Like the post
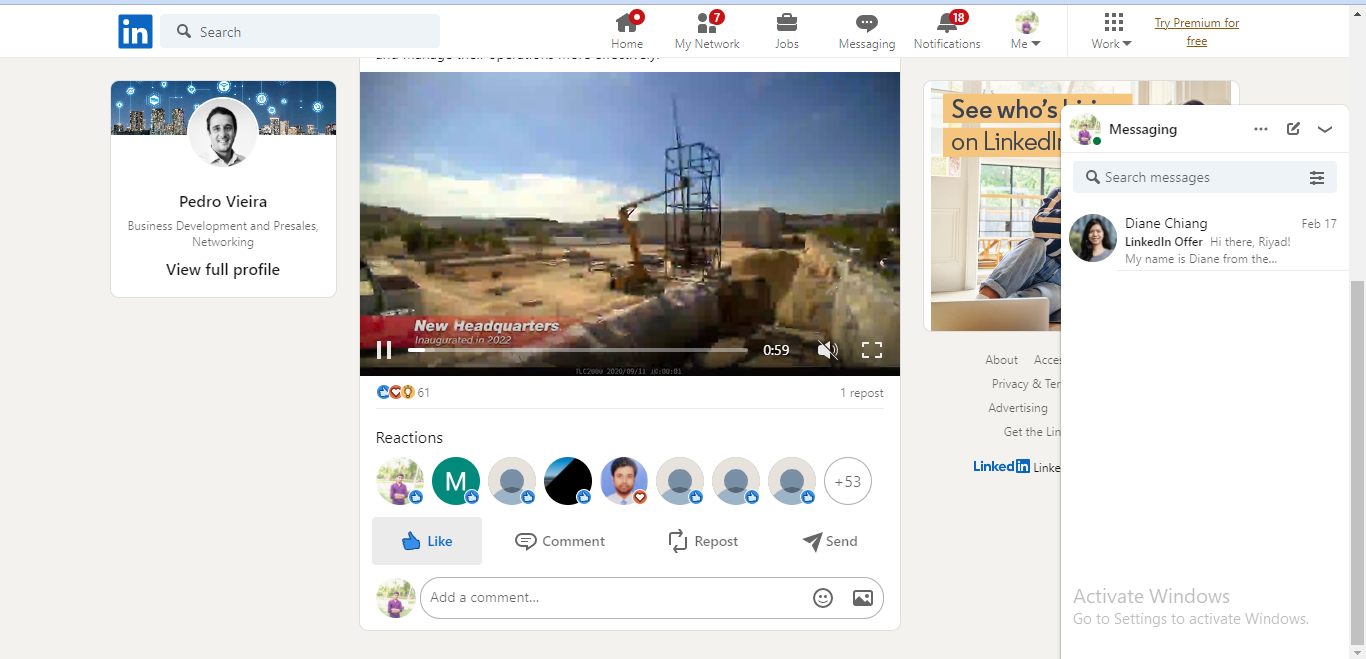 click(x=427, y=541)
